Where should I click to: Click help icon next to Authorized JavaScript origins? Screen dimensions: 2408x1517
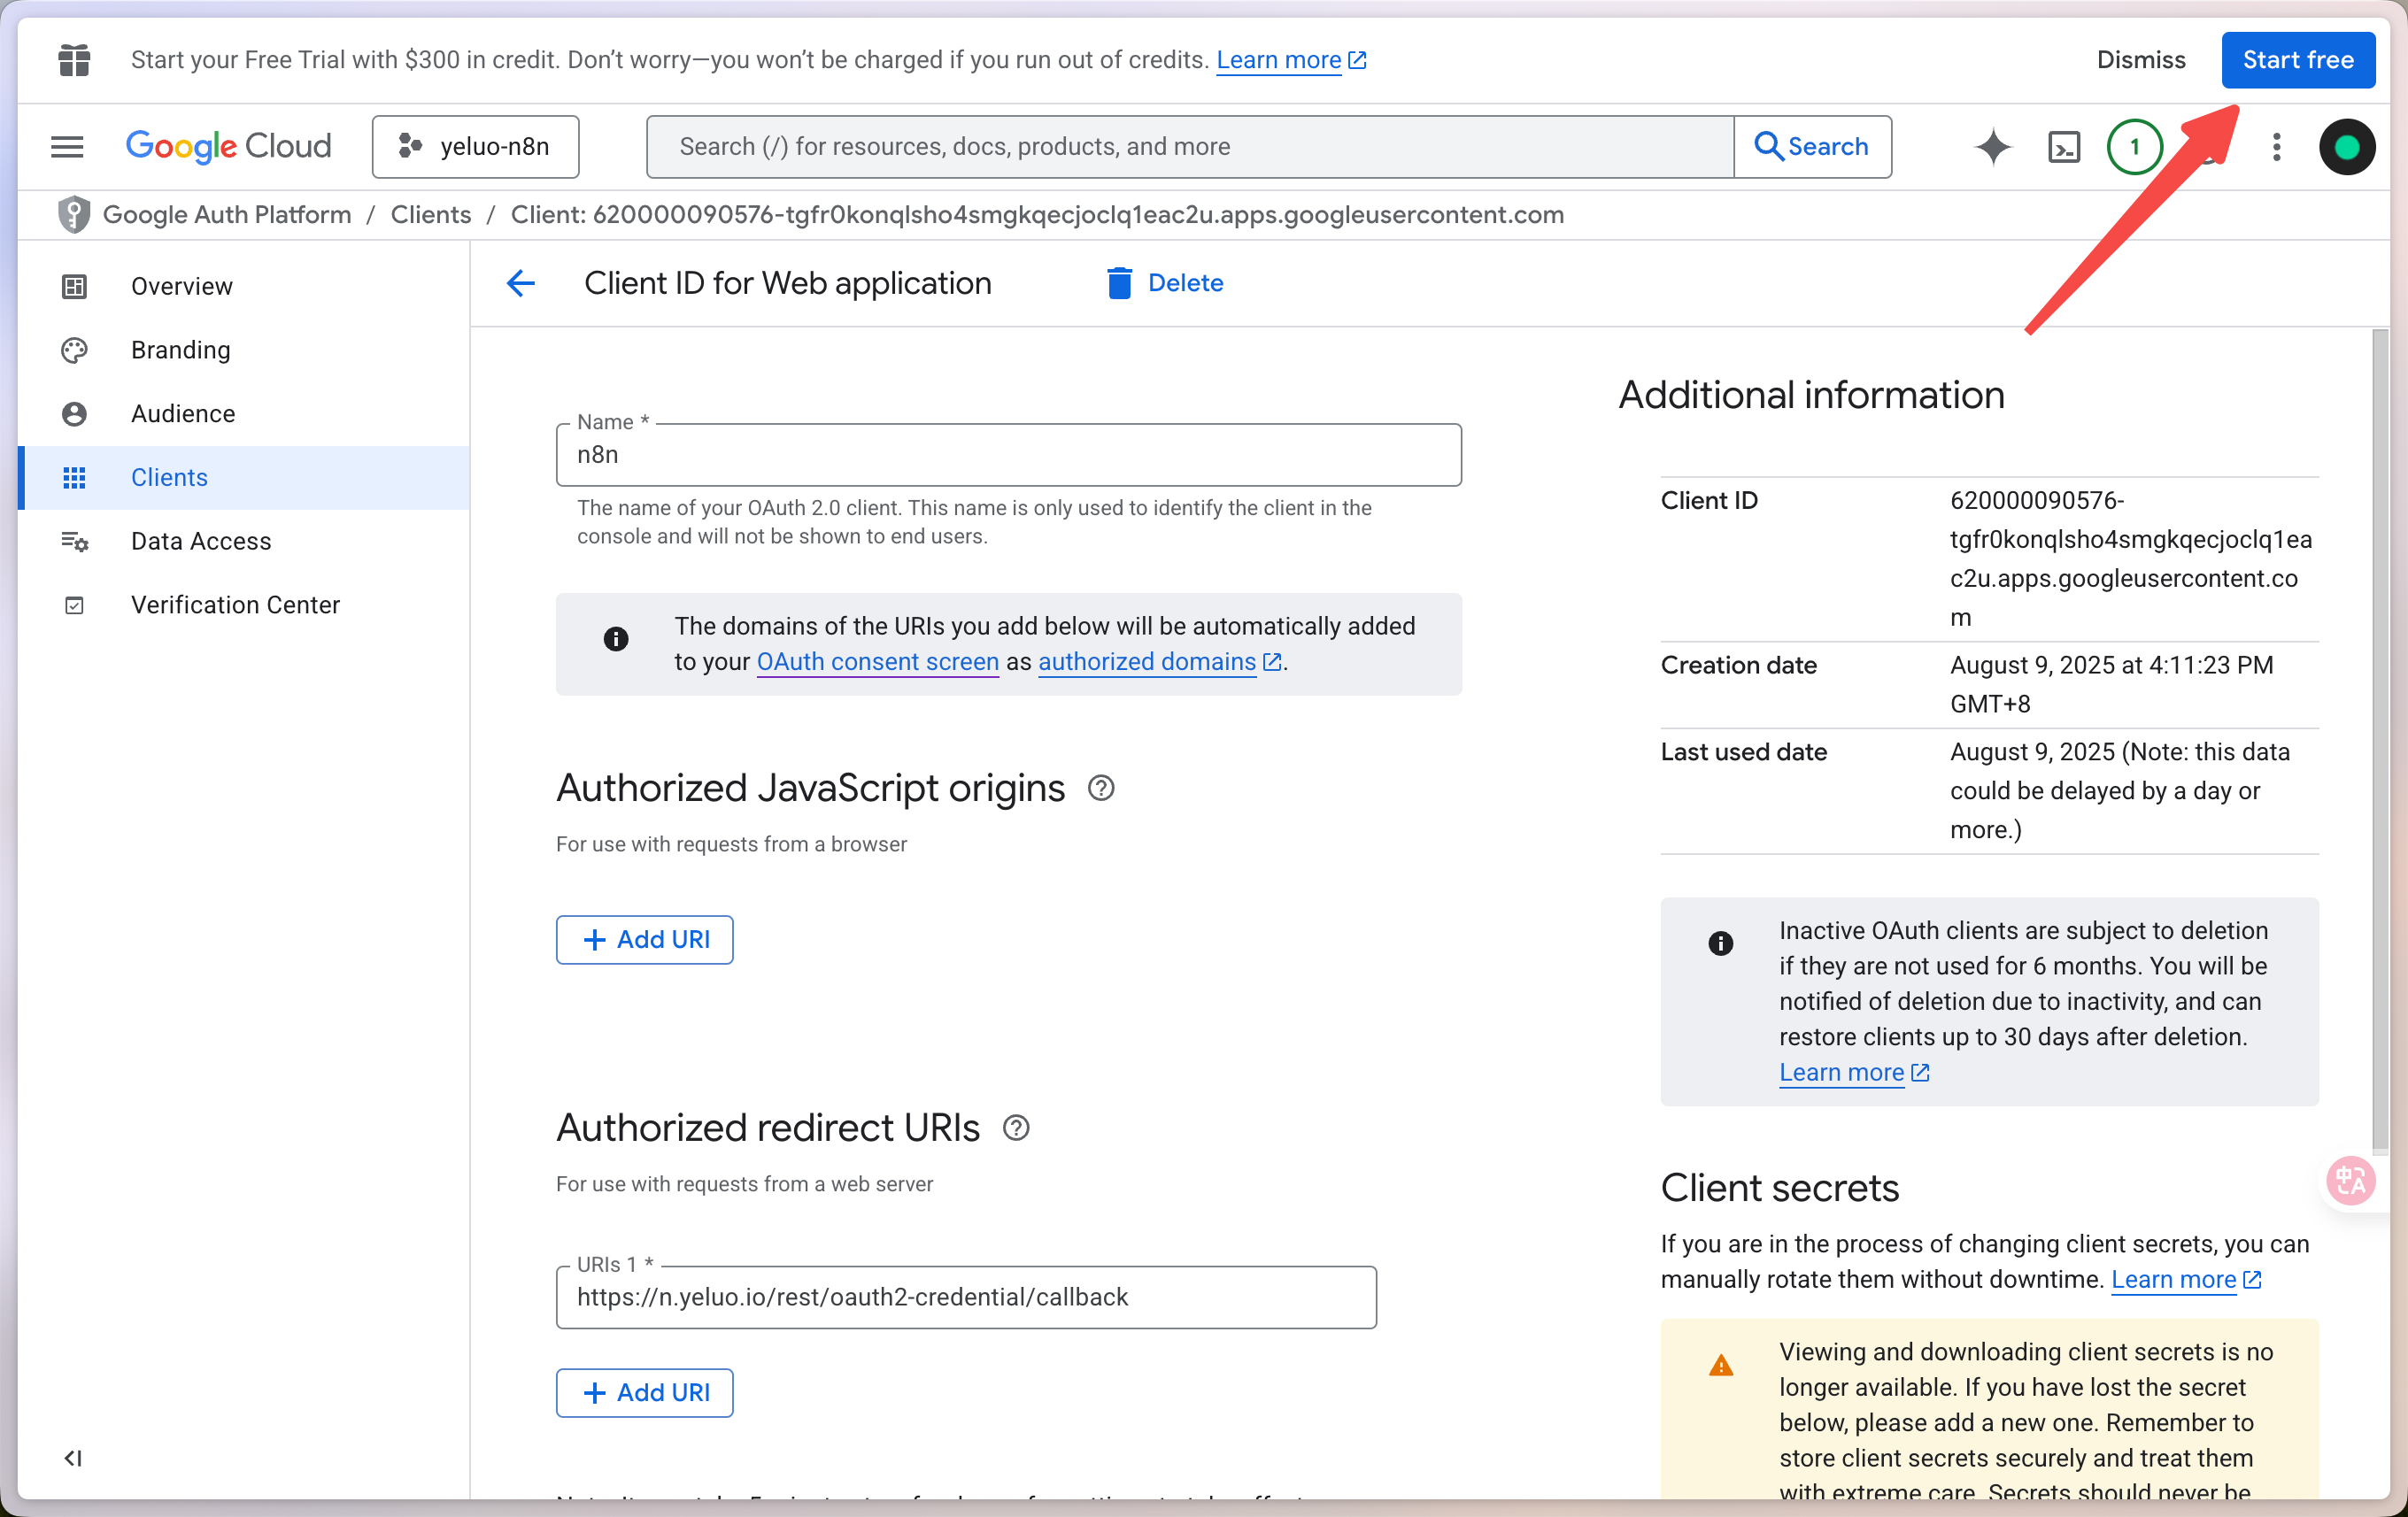(x=1101, y=788)
